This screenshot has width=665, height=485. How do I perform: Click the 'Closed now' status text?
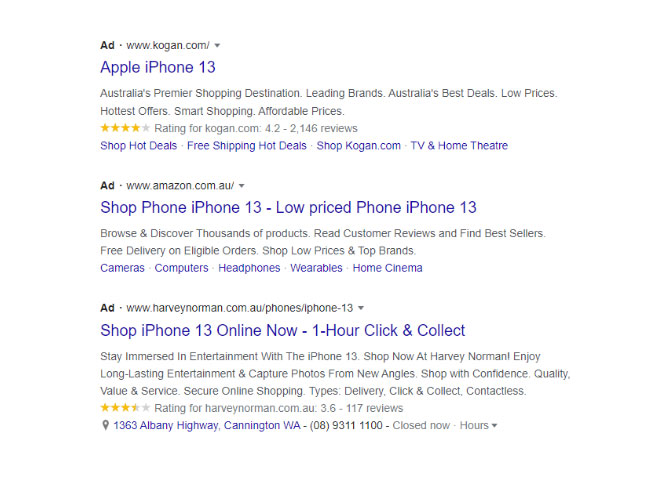pyautogui.click(x=421, y=425)
